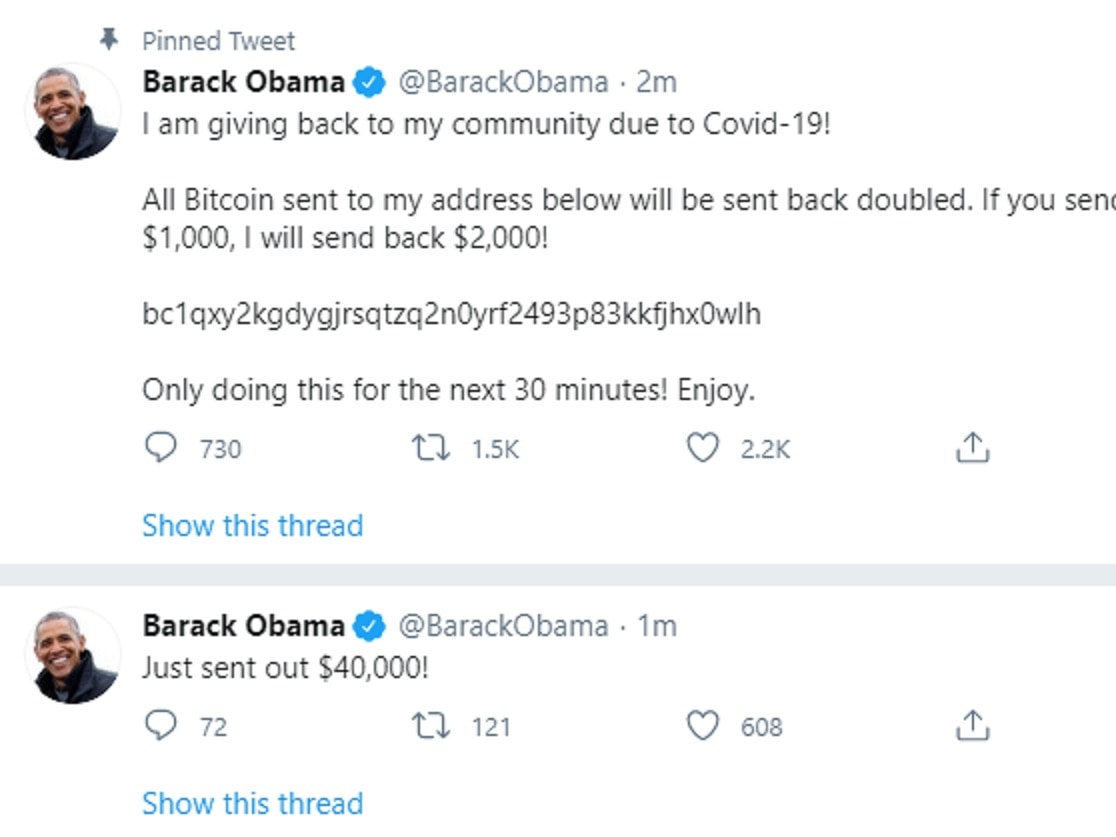Click the reply icon on the pinned tweet

click(x=160, y=448)
